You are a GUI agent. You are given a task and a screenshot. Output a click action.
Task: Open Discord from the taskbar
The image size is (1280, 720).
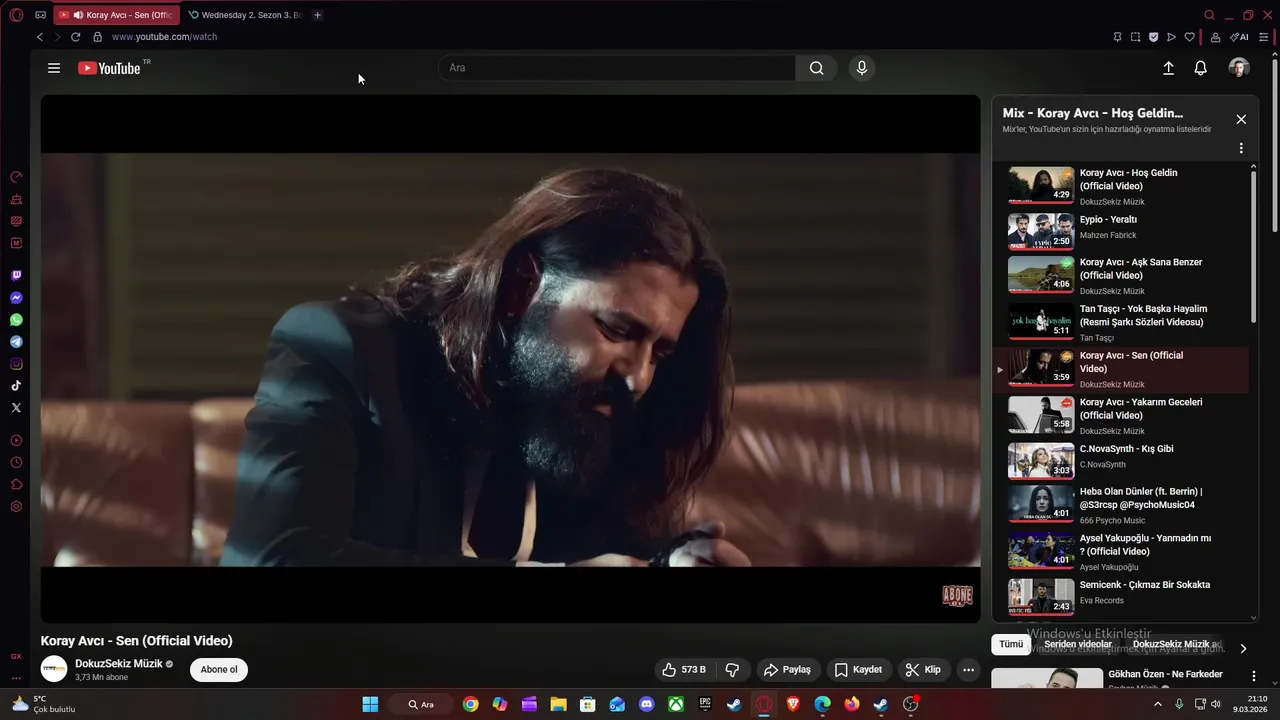[646, 704]
